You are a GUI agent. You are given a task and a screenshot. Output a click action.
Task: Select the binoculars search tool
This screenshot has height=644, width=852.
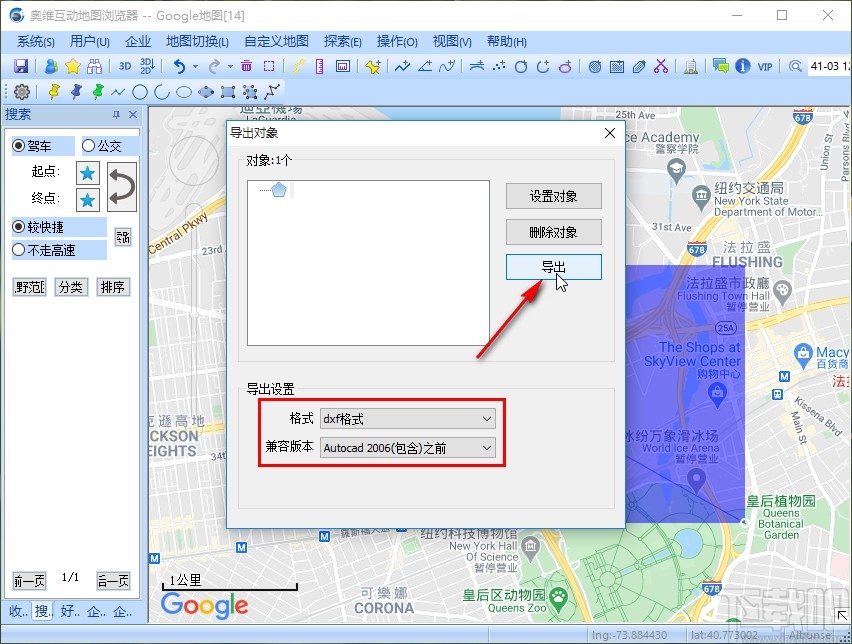[95, 64]
